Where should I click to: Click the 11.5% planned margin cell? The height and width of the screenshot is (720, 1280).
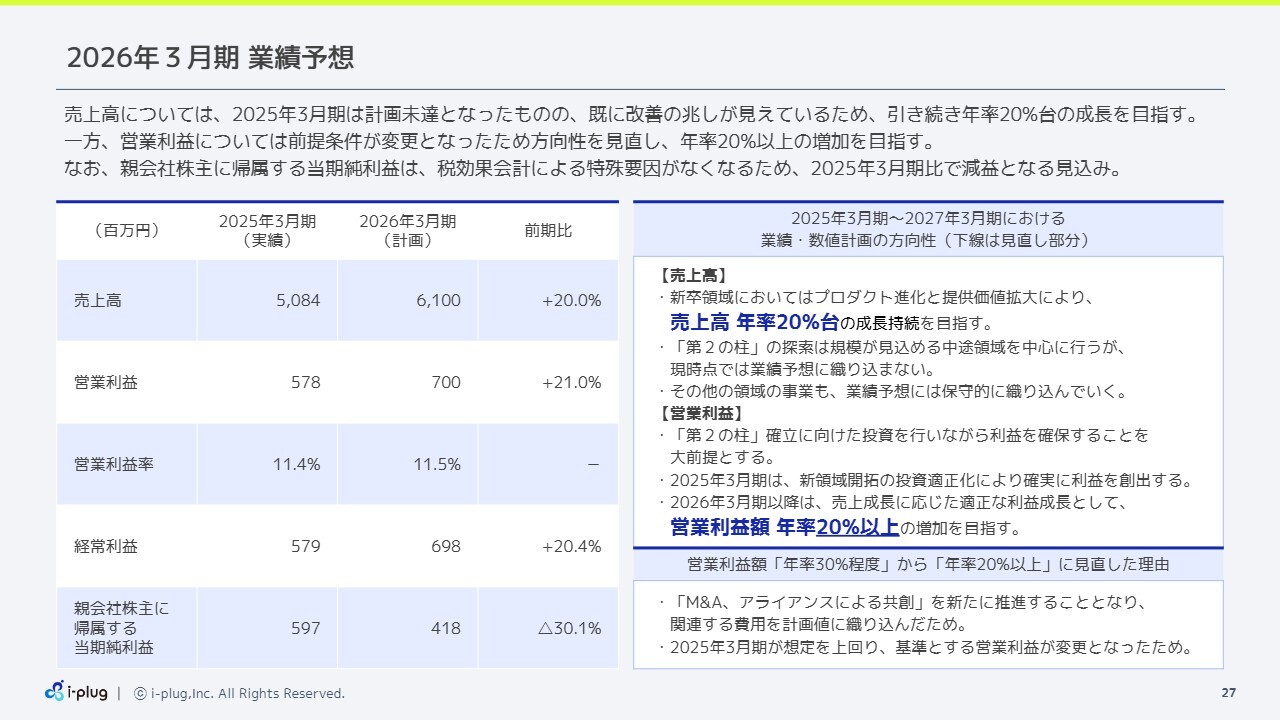(437, 464)
